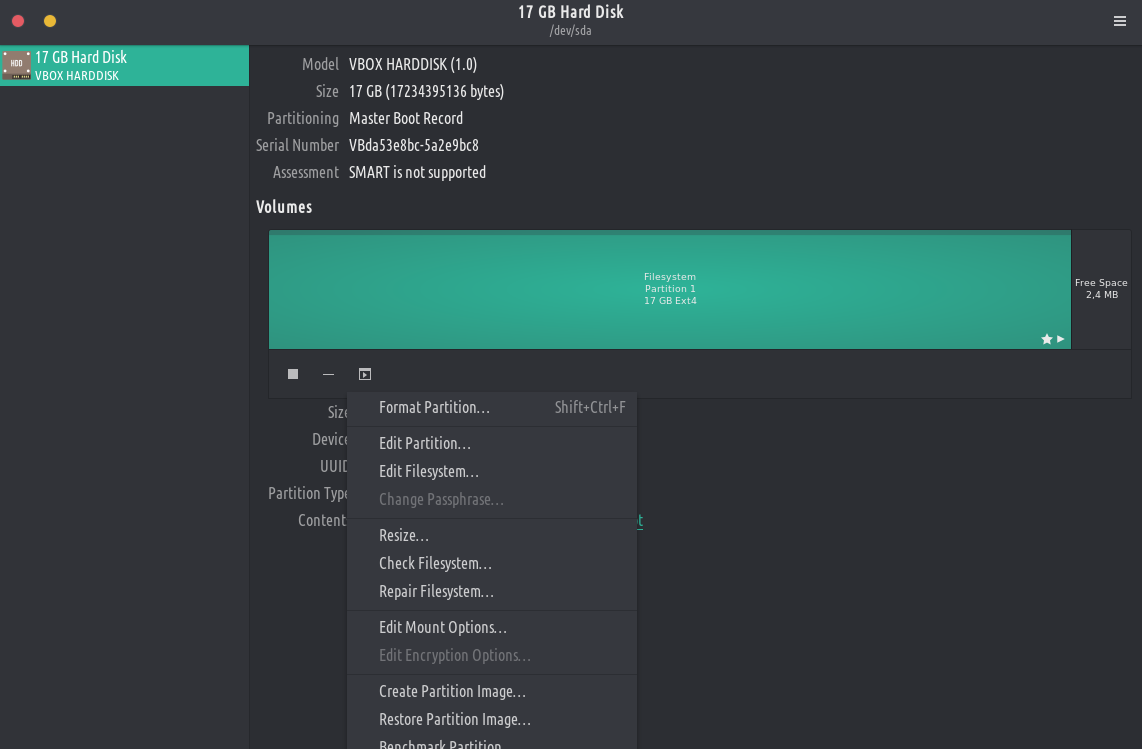1142x749 pixels.
Task: Click the minus delete partition icon
Action: coord(328,374)
